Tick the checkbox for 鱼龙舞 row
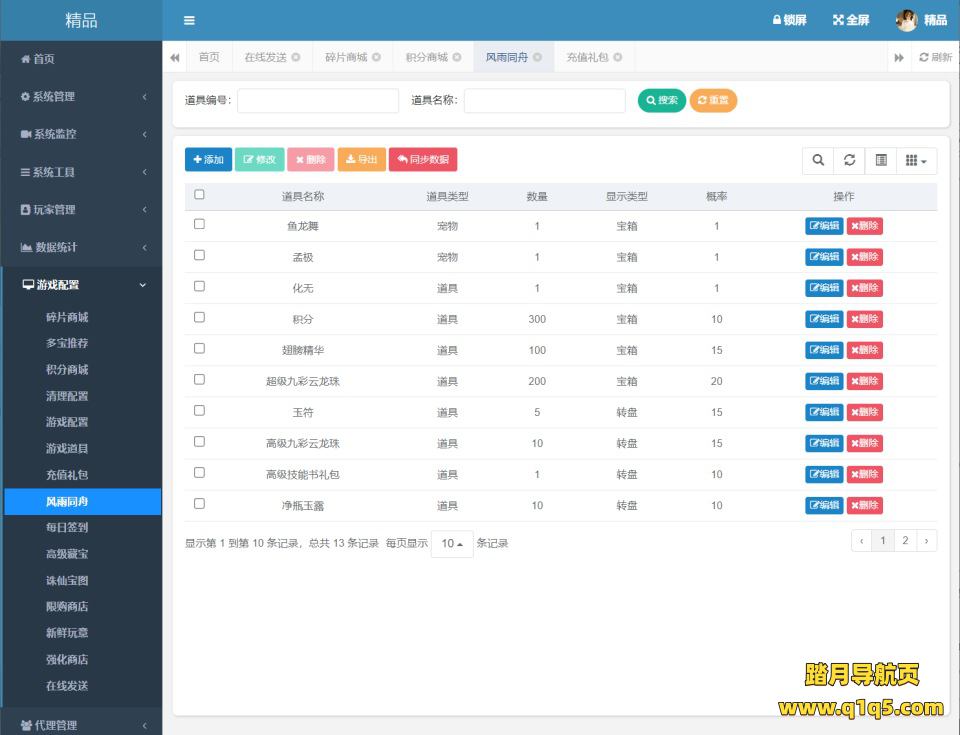The width and height of the screenshot is (960, 735). tap(199, 224)
